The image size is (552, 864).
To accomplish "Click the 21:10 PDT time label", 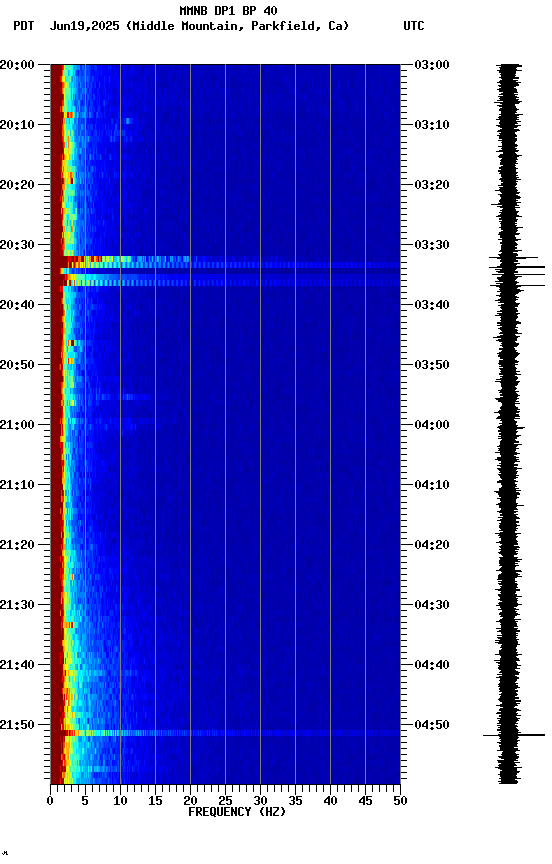I will point(17,485).
